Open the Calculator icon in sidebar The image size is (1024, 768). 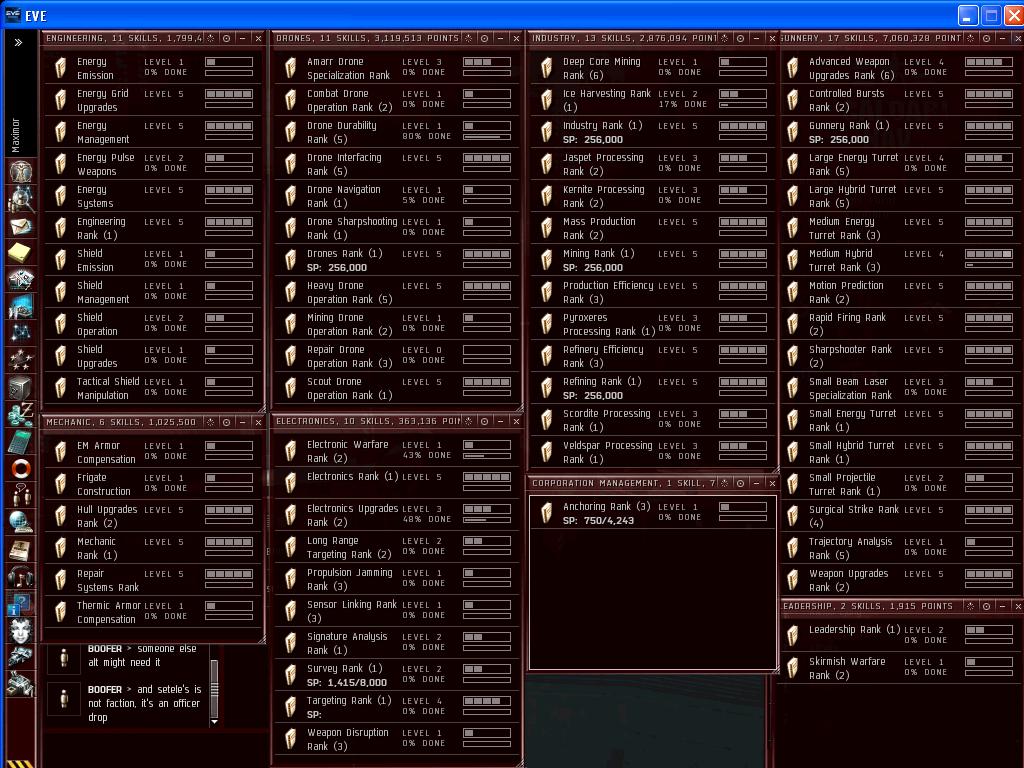pyautogui.click(x=21, y=441)
